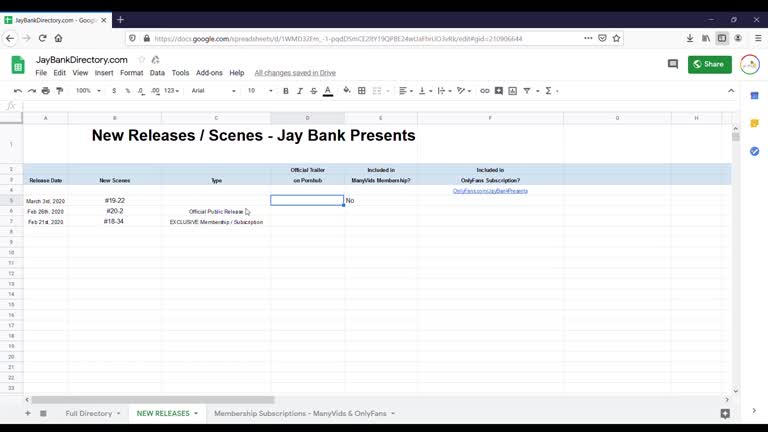
Task: Open comment history icon
Action: (x=673, y=64)
